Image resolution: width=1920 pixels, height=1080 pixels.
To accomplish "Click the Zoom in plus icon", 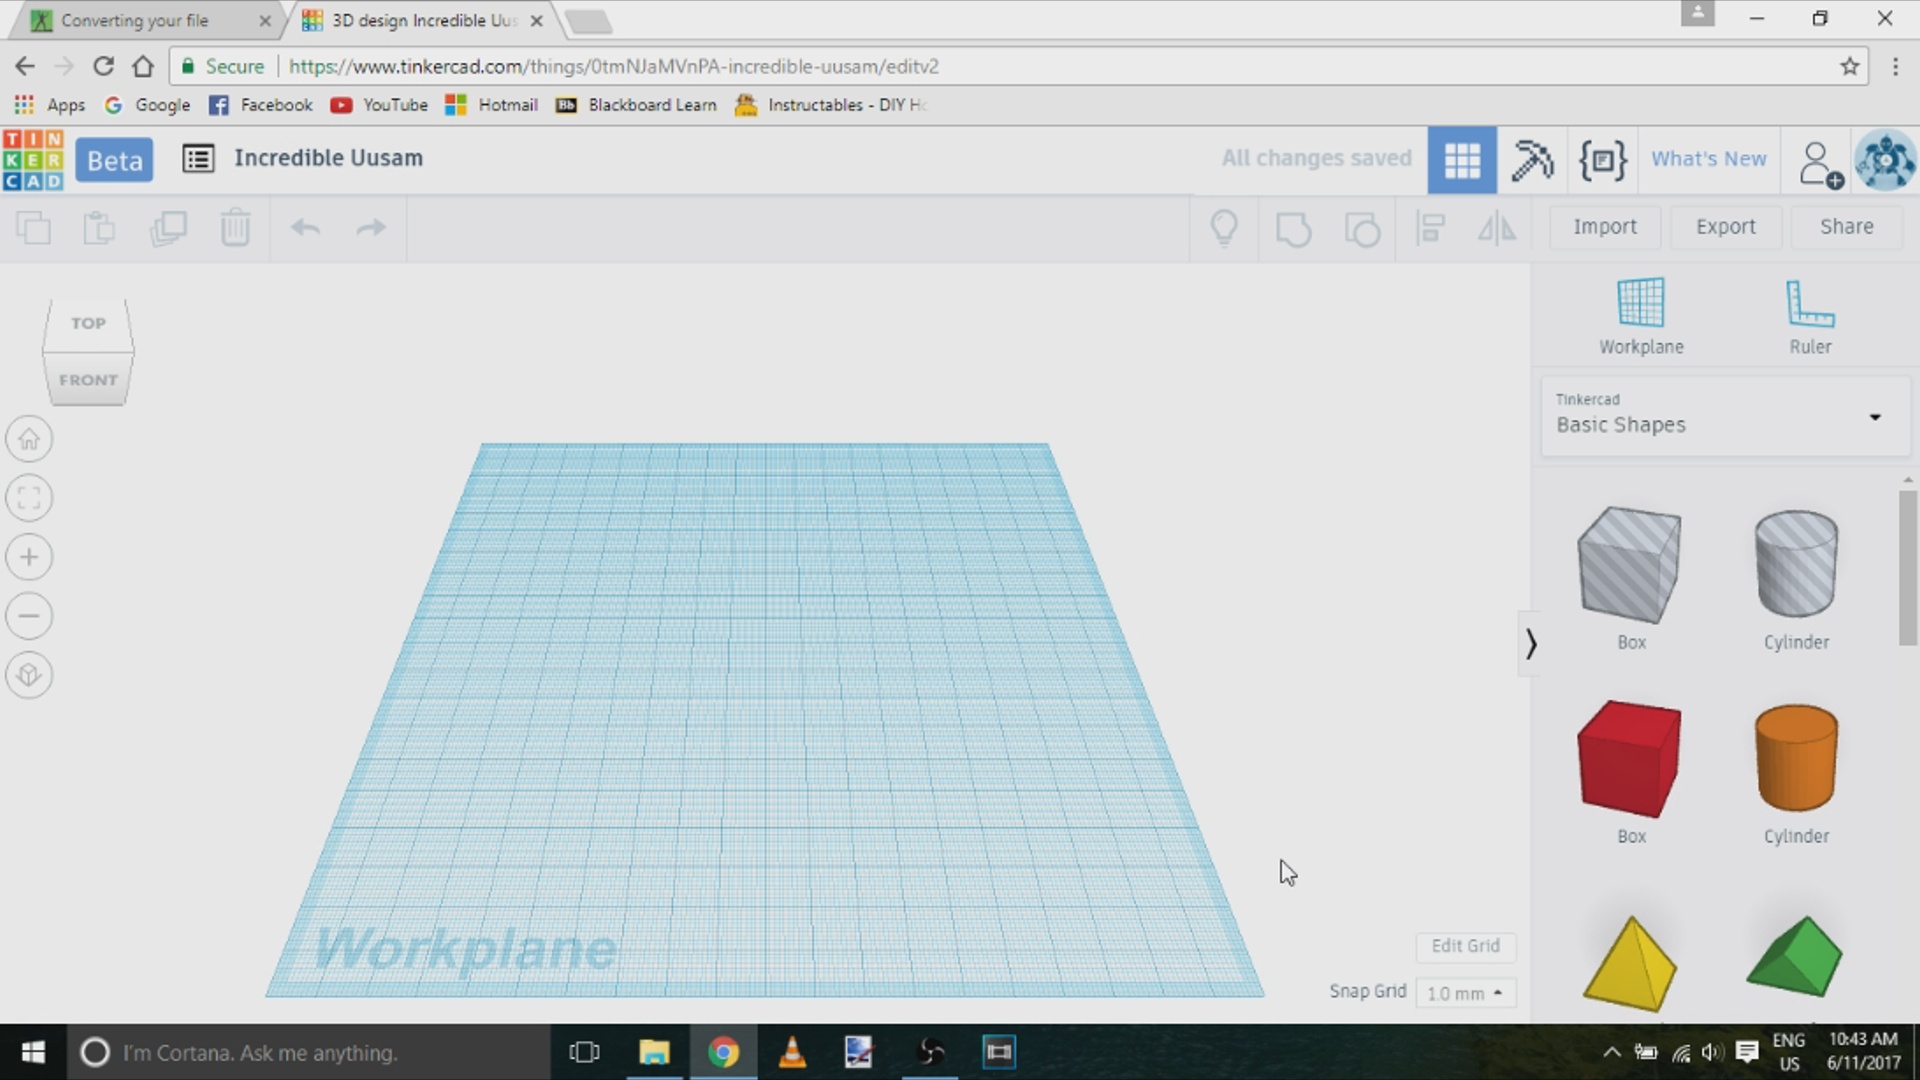I will pos(29,557).
